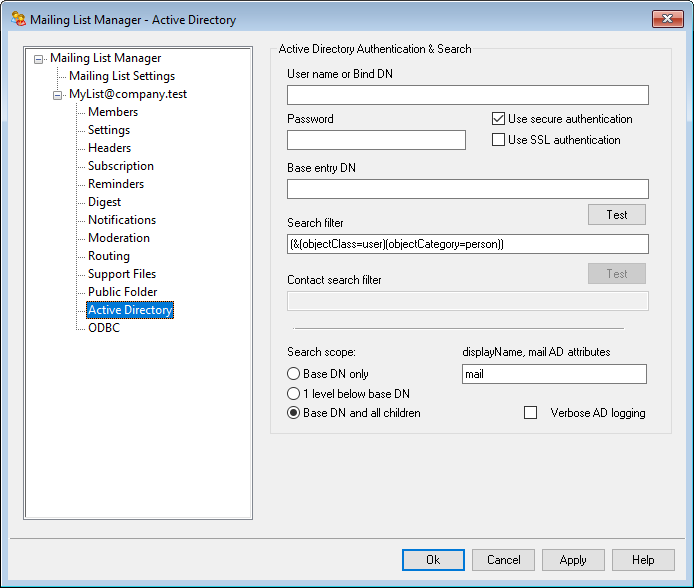Select Base DN and all children option
The image size is (694, 588).
pos(294,413)
